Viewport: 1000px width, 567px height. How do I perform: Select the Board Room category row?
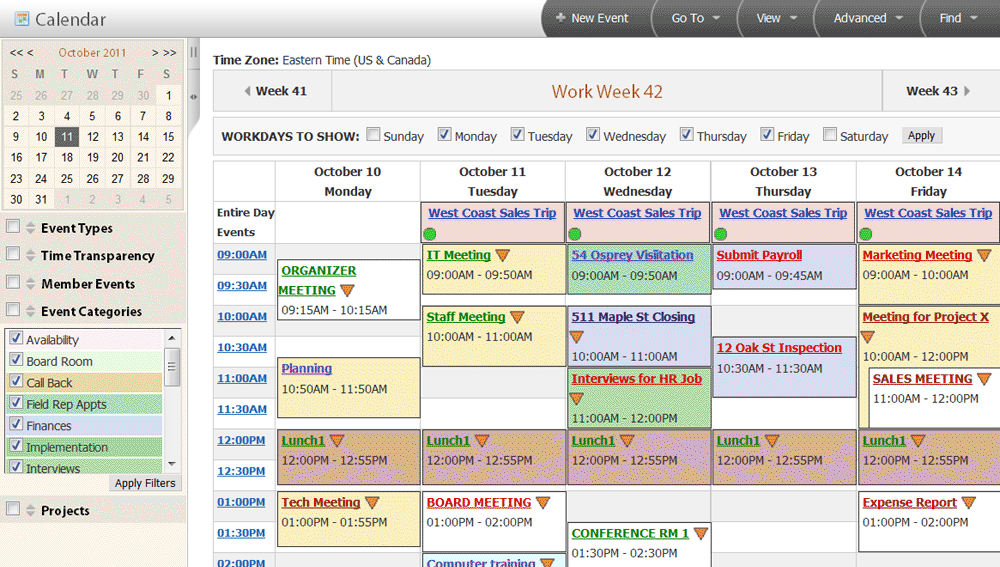[x=85, y=361]
